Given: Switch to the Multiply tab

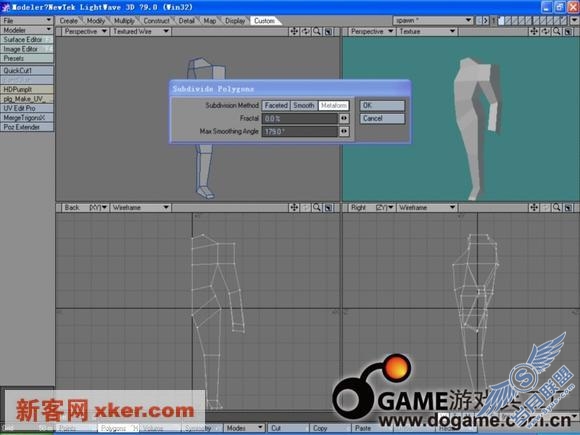Looking at the screenshot, I should tap(124, 21).
